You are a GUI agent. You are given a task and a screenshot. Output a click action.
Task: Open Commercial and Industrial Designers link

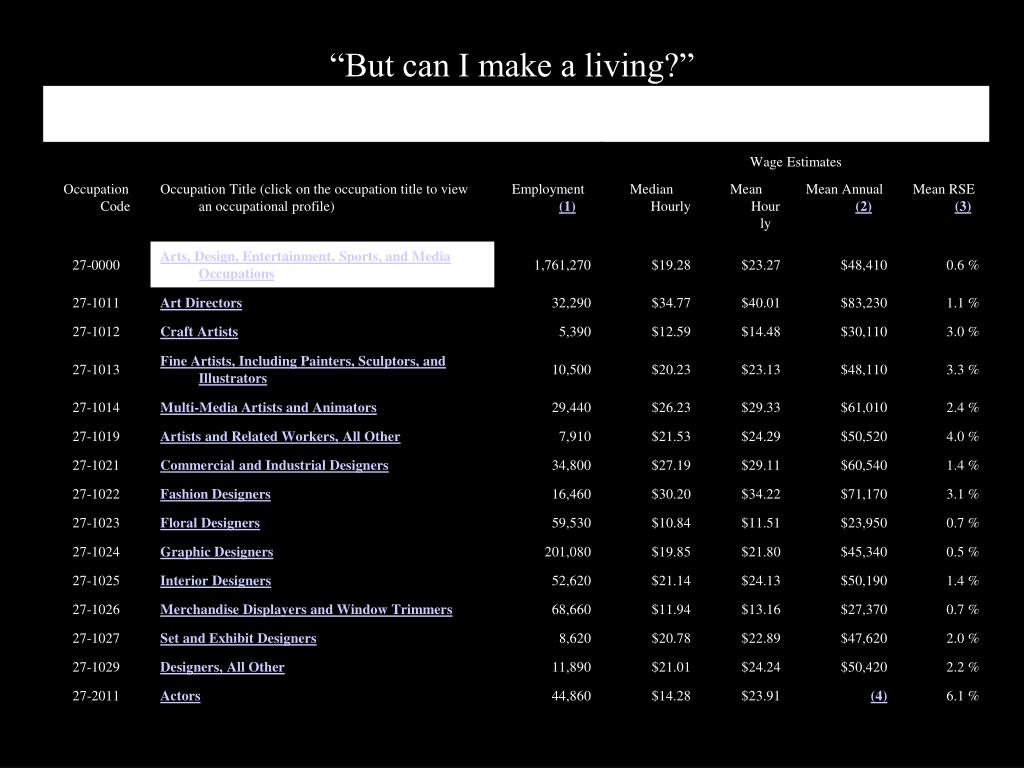[x=274, y=465]
